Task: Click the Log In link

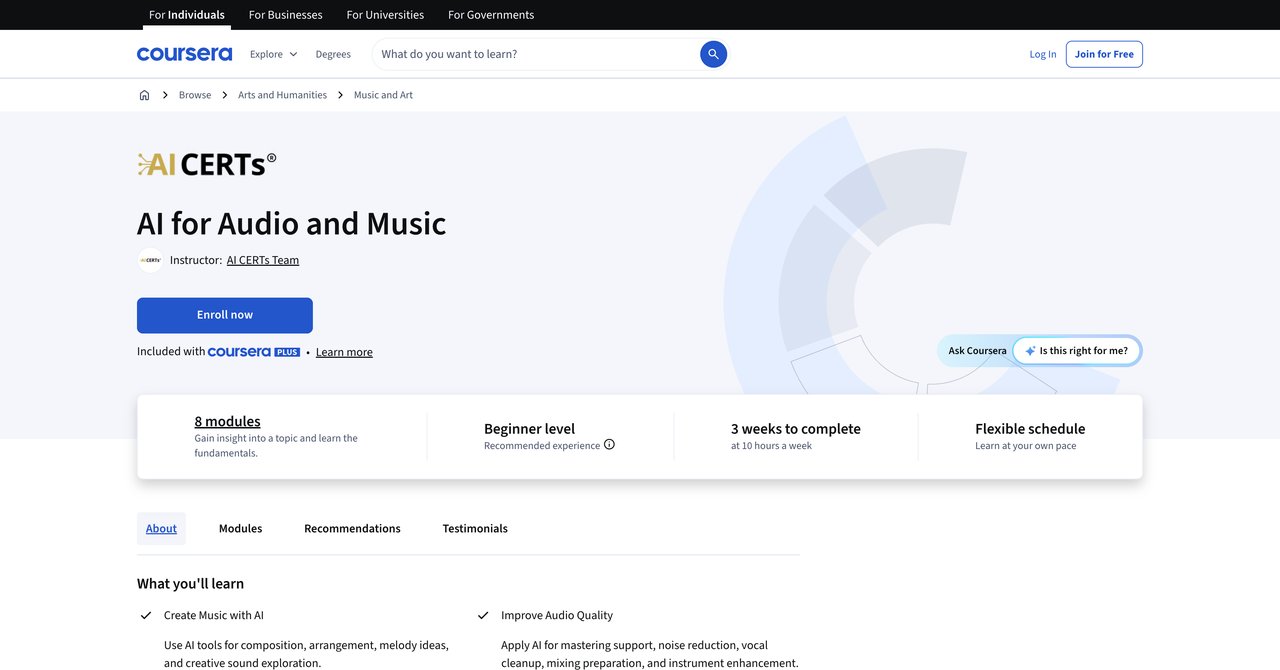Action: [x=1043, y=54]
